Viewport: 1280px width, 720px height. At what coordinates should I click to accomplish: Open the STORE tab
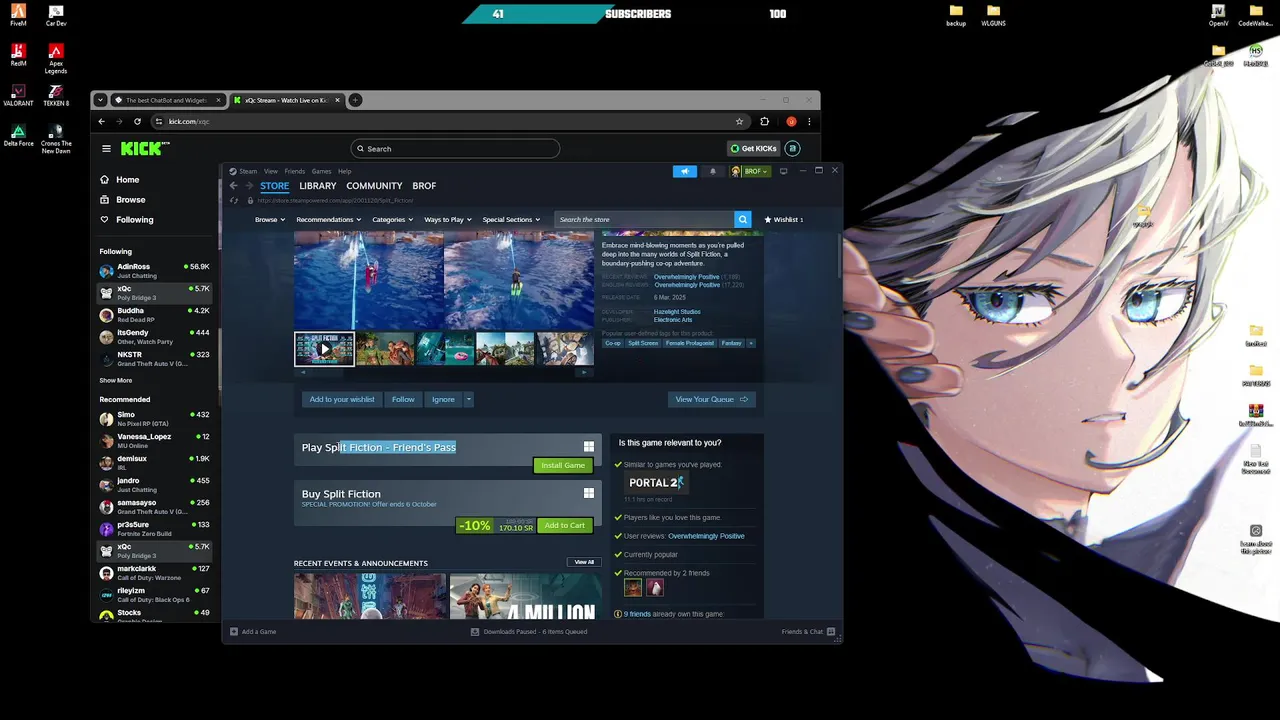[x=275, y=186]
